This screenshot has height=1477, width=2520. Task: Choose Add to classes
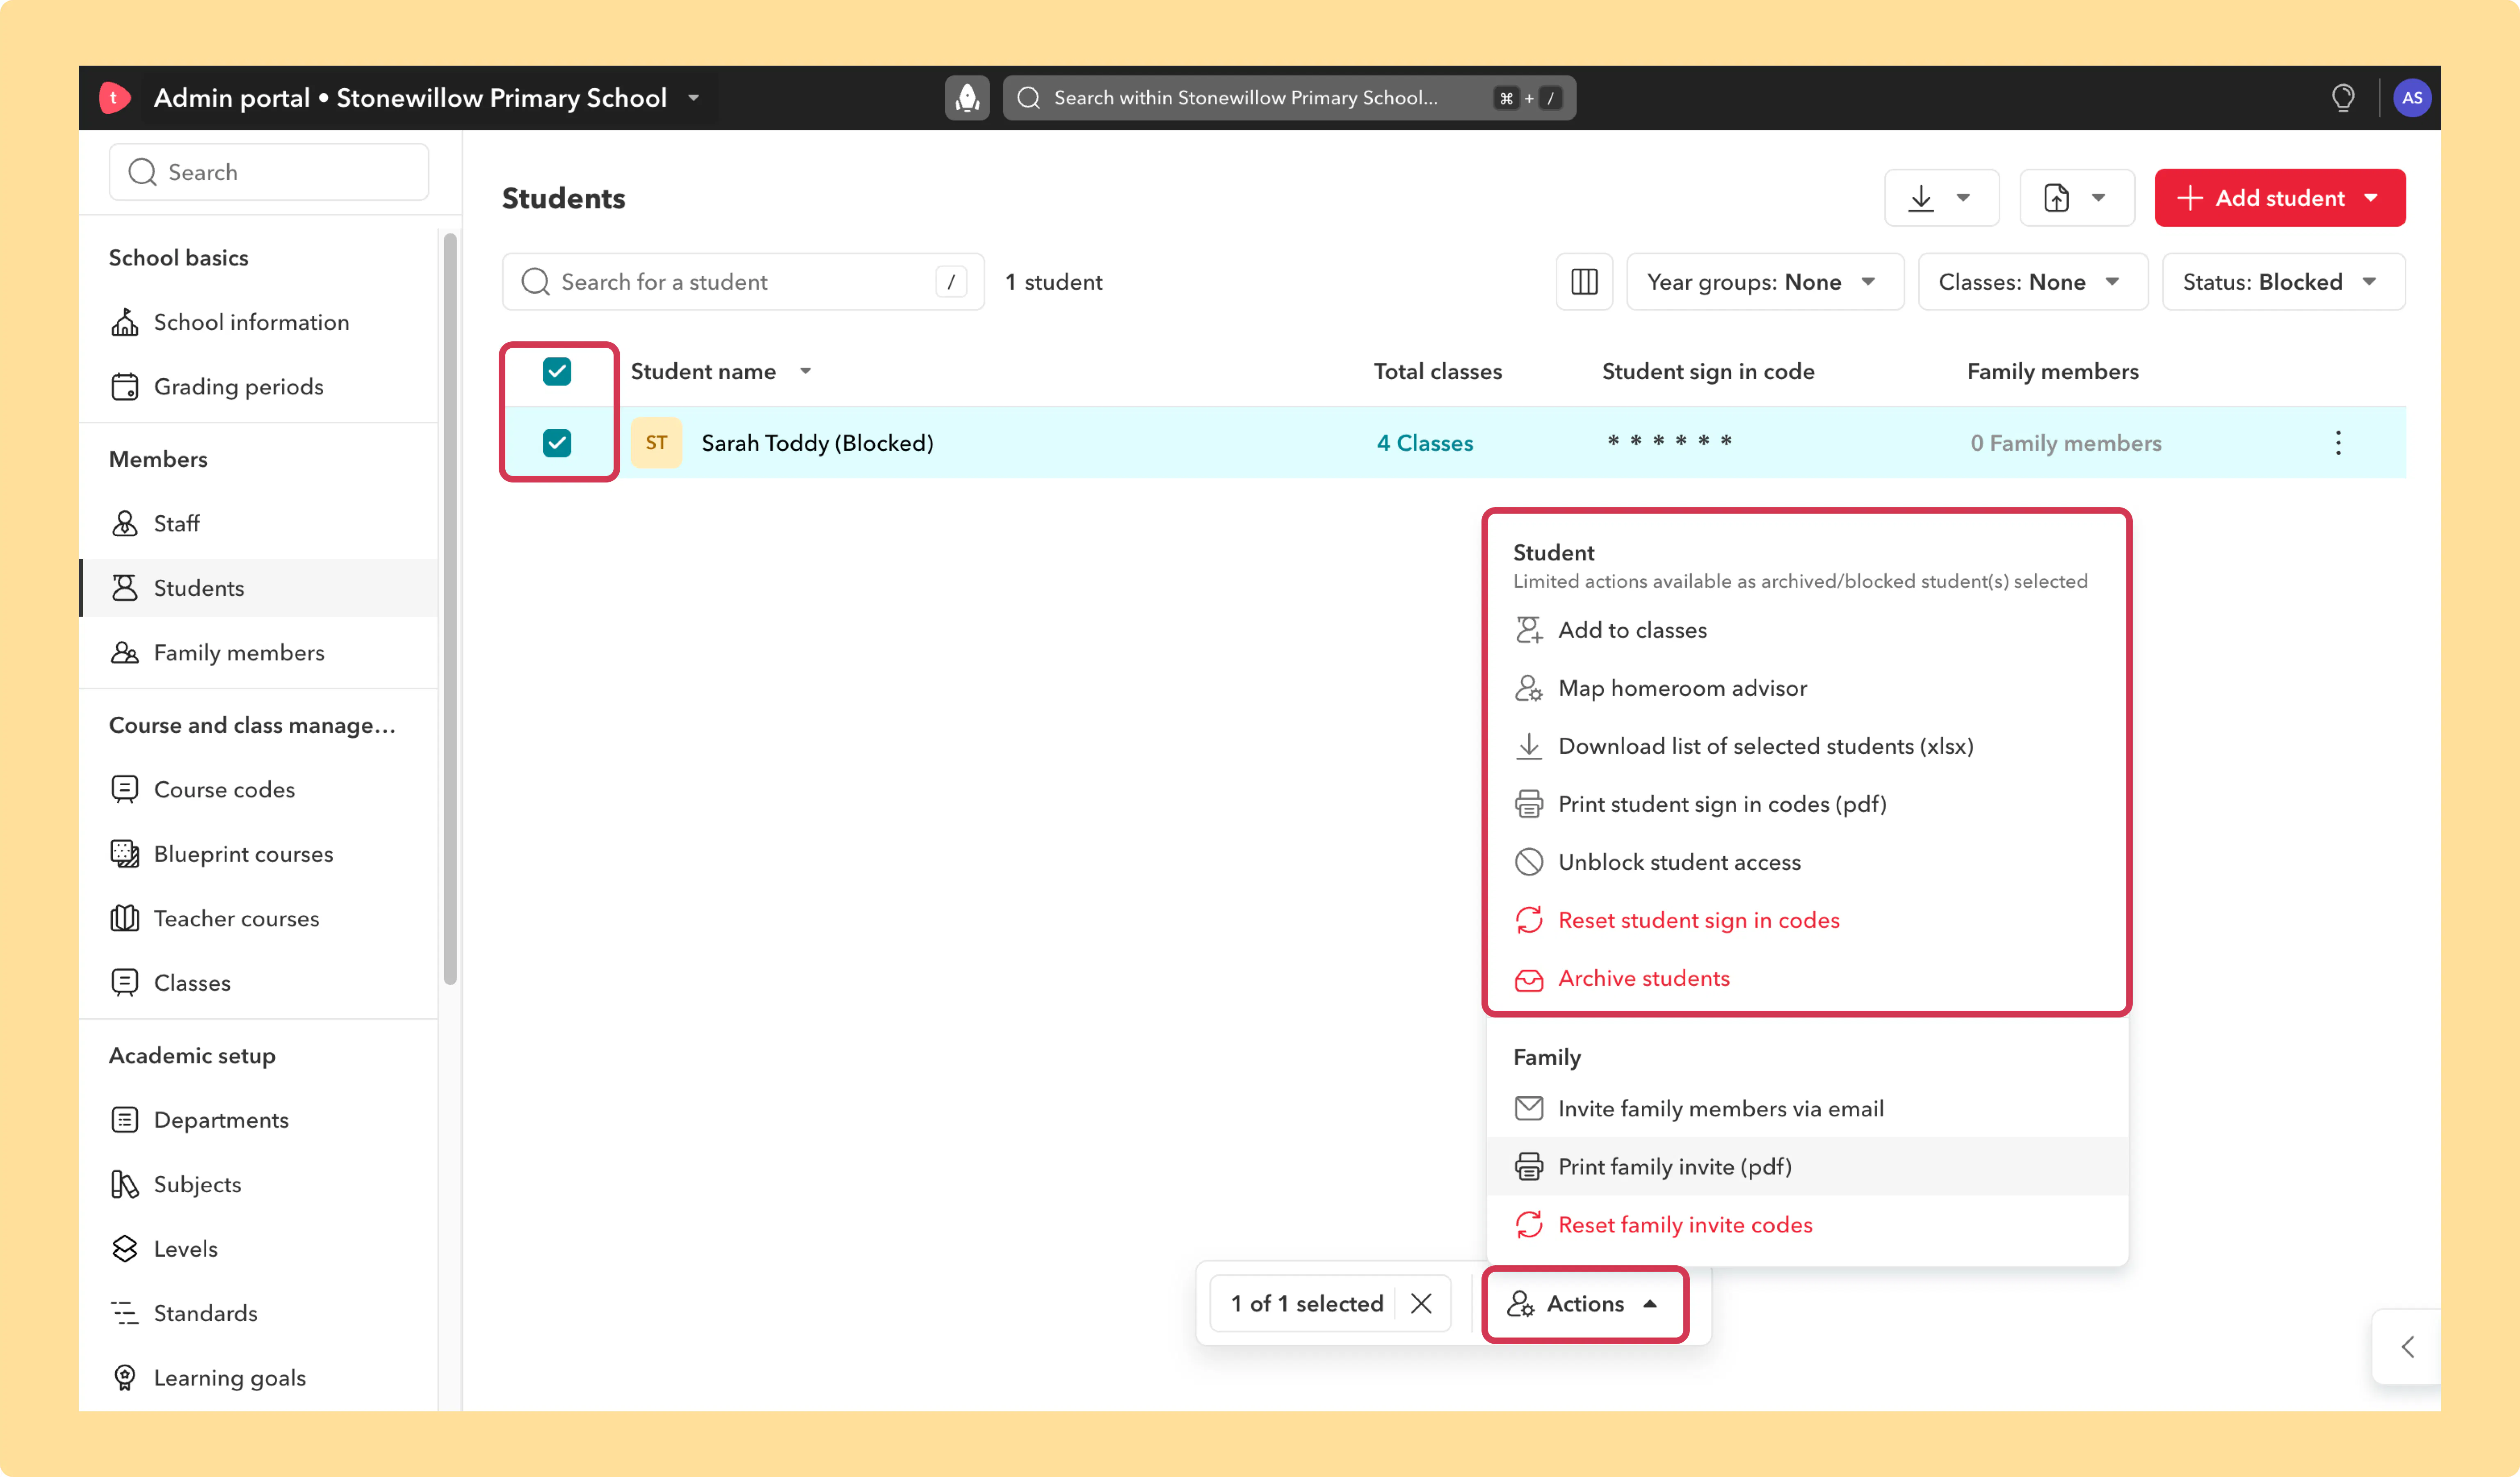point(1807,630)
